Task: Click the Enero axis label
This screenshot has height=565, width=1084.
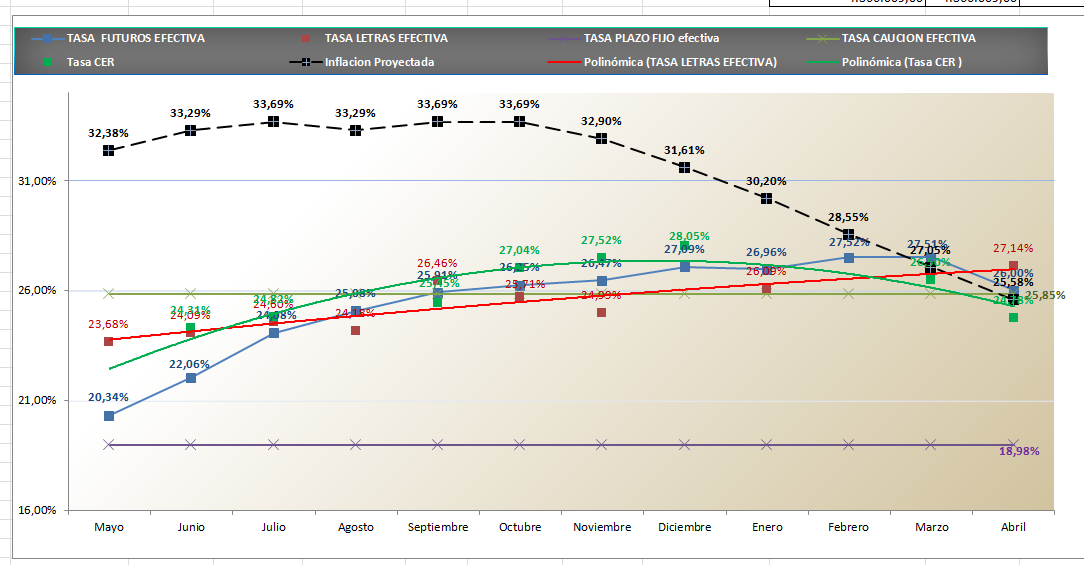Action: [x=767, y=527]
